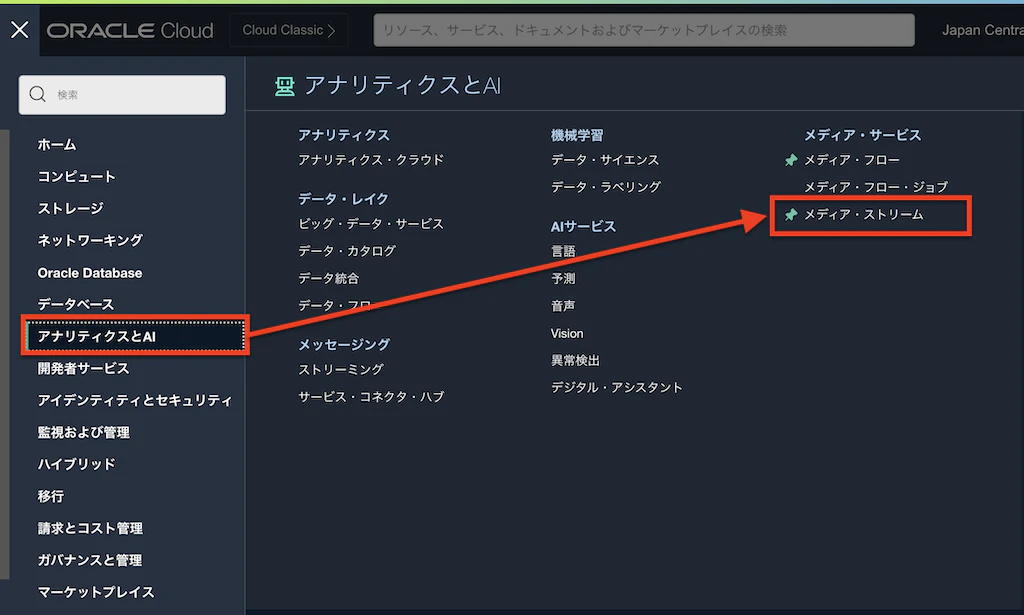This screenshot has height=615, width=1024.
Task: Click the メッセージング section heading
Action: [344, 344]
